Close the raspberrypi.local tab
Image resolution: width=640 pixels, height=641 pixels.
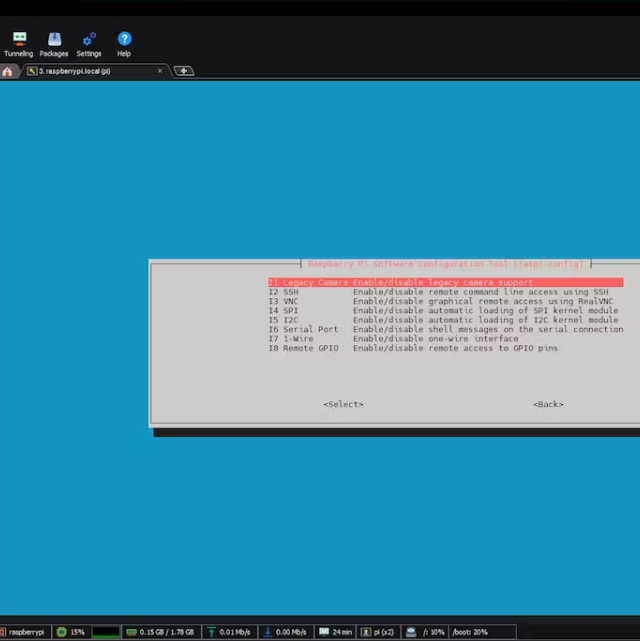[160, 71]
